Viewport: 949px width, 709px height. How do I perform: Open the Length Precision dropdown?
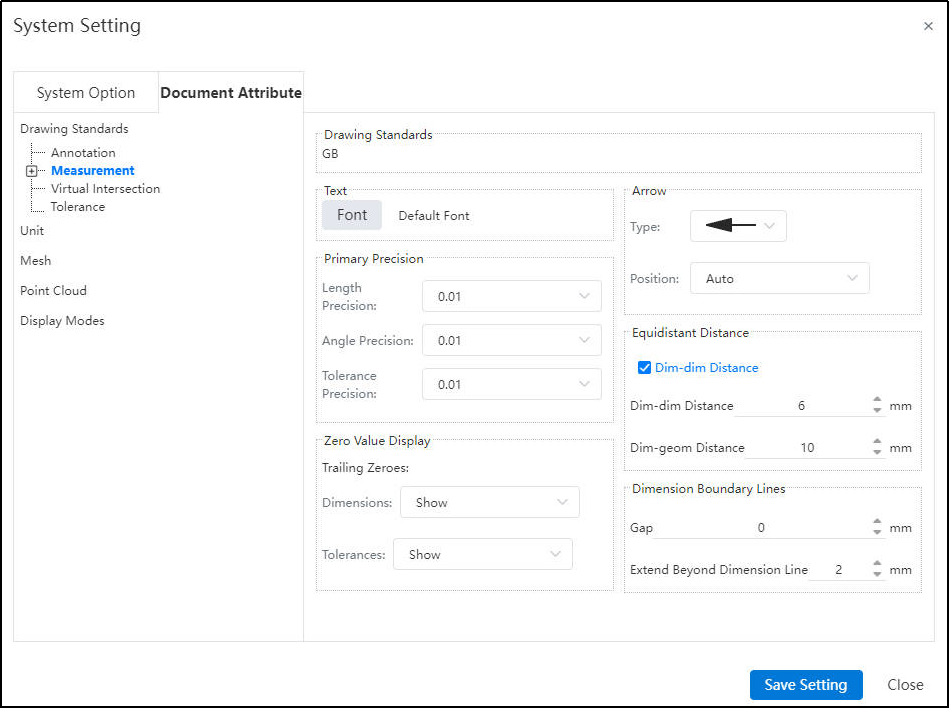pos(511,296)
